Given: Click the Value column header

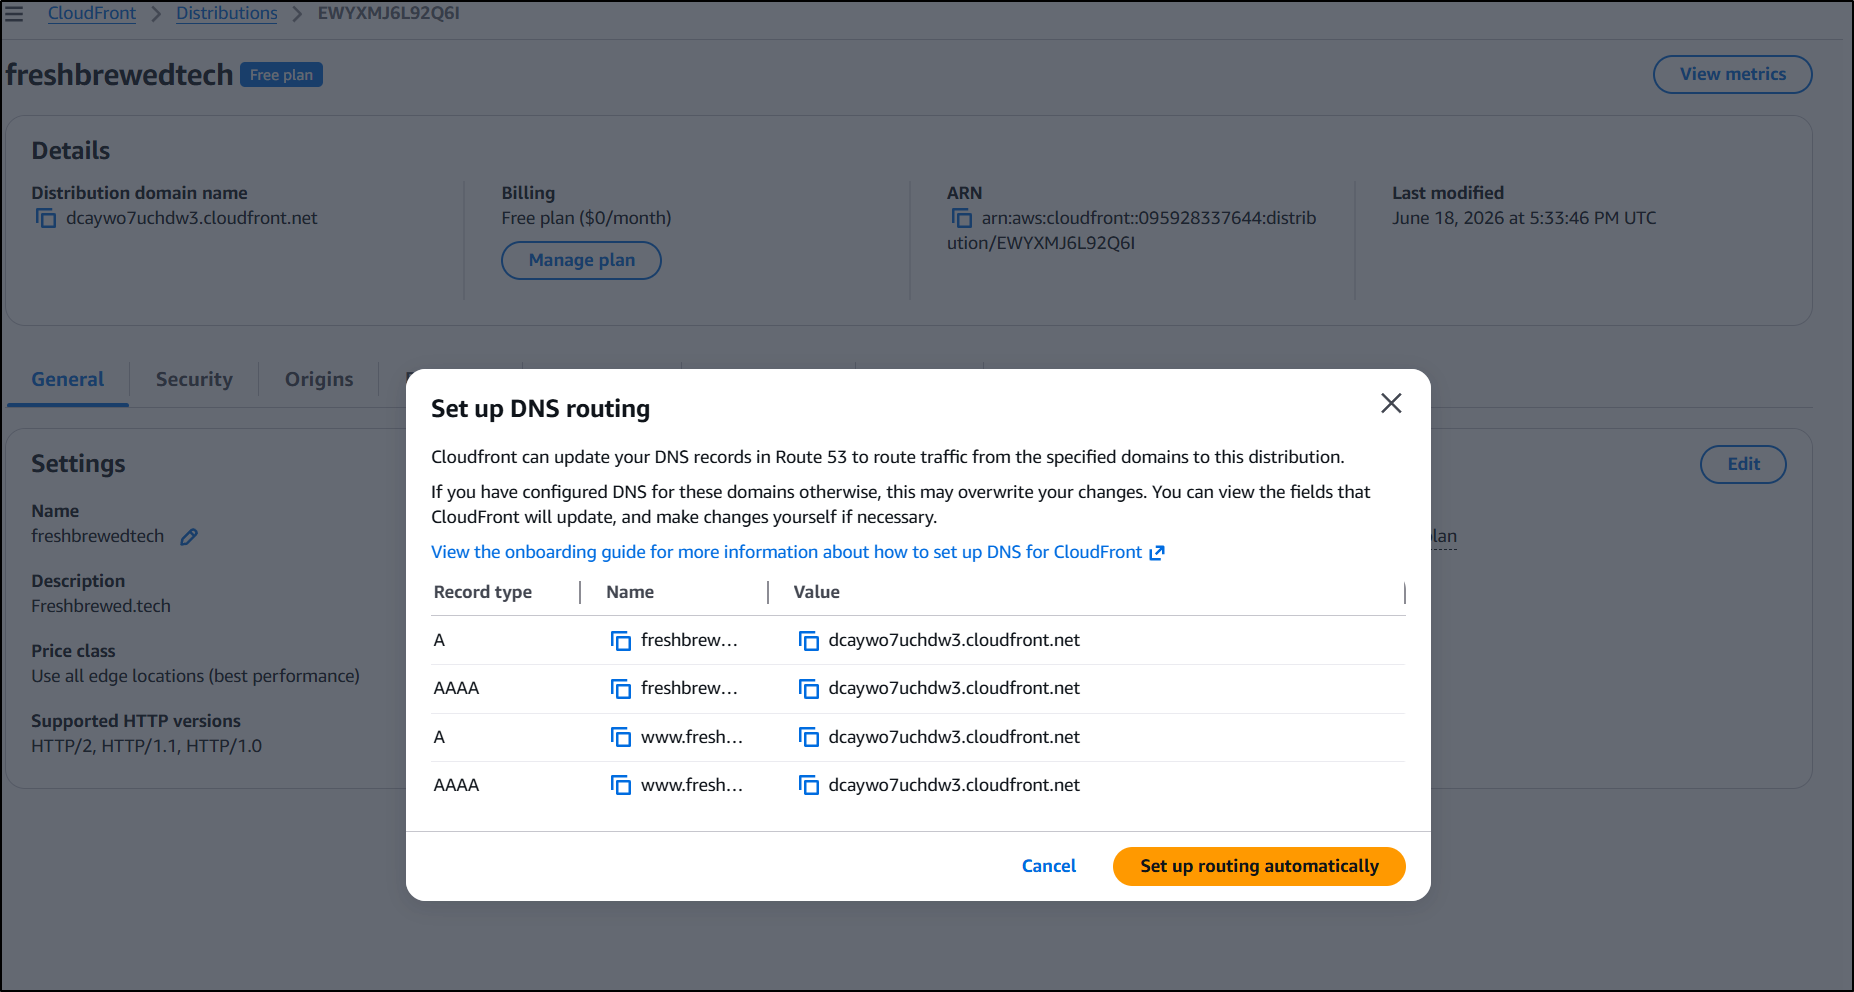Looking at the screenshot, I should click(816, 592).
